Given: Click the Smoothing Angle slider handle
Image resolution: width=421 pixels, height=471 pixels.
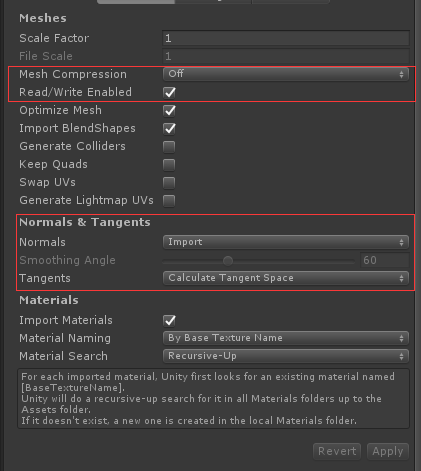Looking at the screenshot, I should point(228,261).
